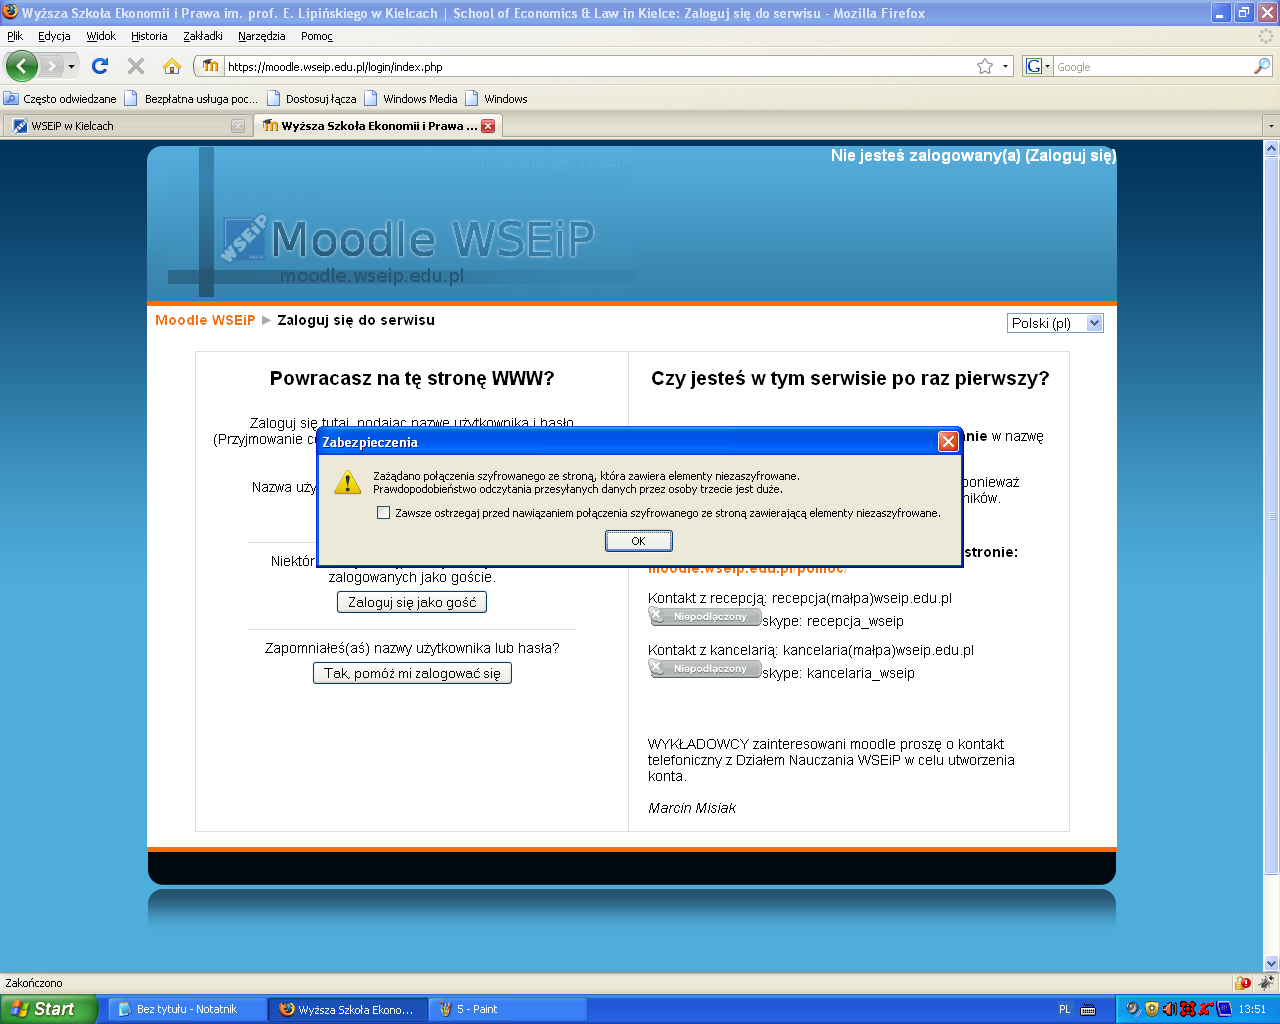Close the WSEiP w Kielcach tab
This screenshot has height=1024, width=1280.
(x=237, y=126)
